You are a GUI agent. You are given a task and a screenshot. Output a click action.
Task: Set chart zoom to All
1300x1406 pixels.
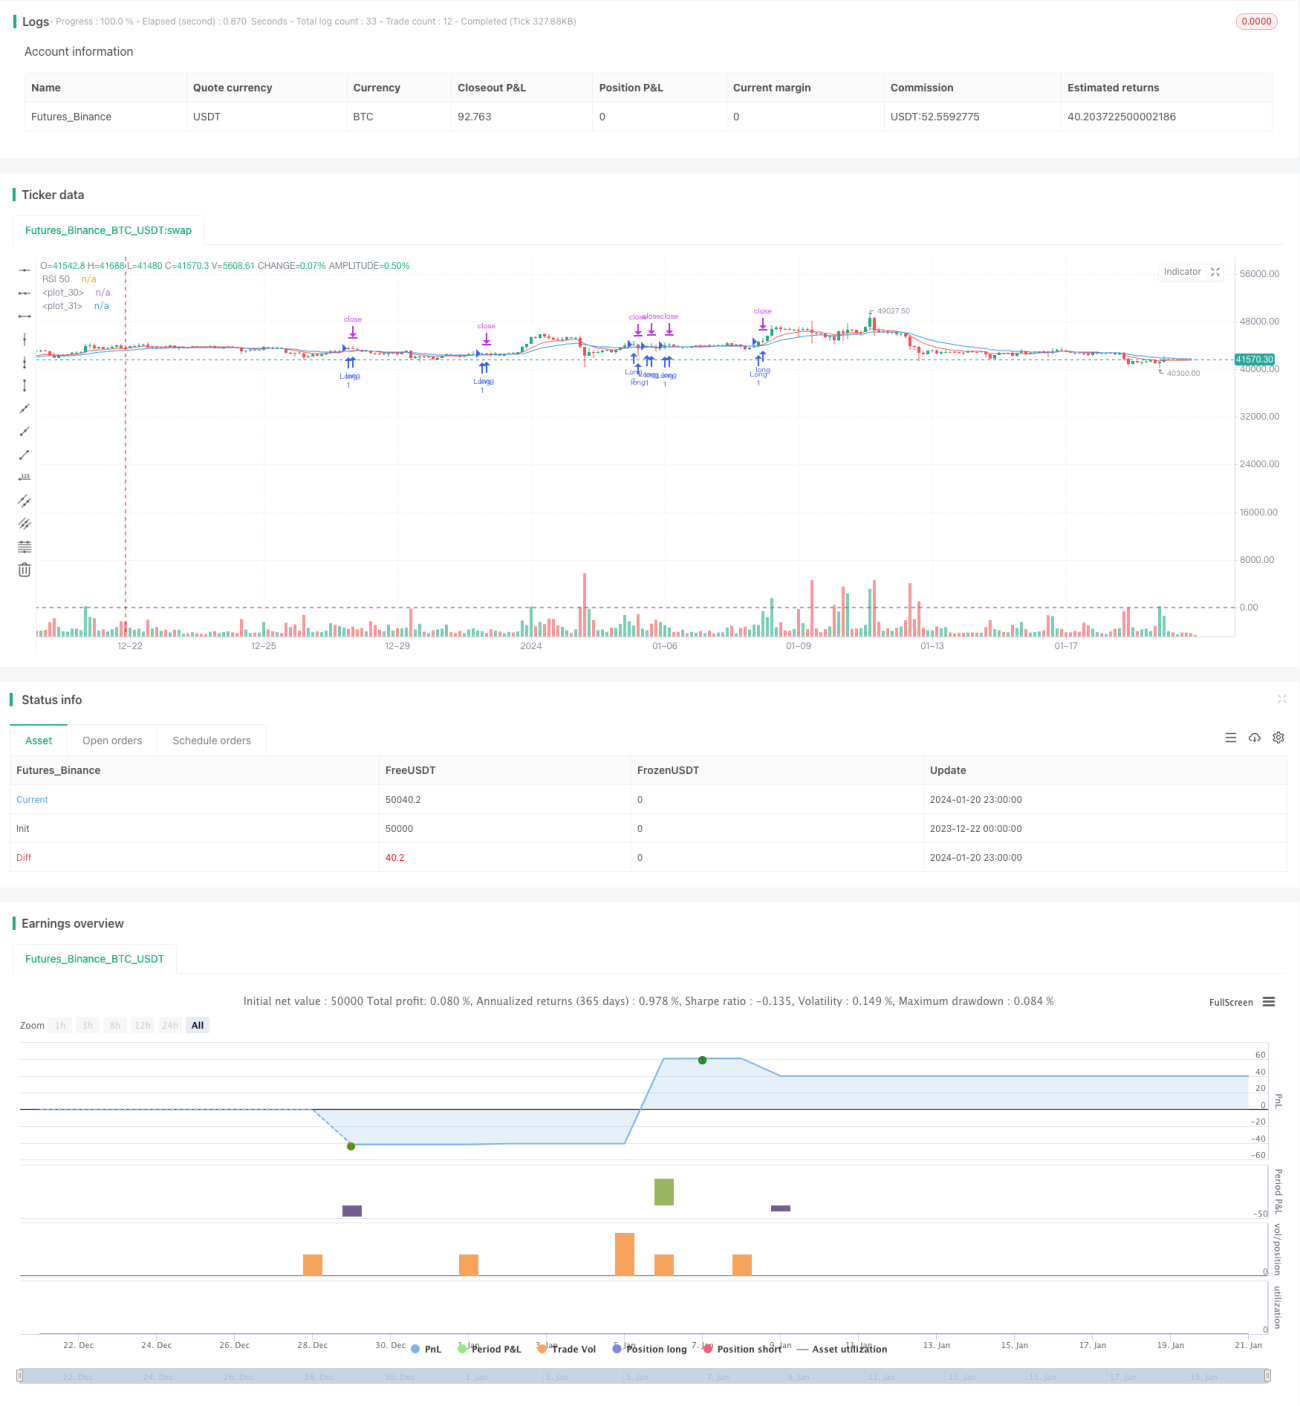coord(198,1025)
